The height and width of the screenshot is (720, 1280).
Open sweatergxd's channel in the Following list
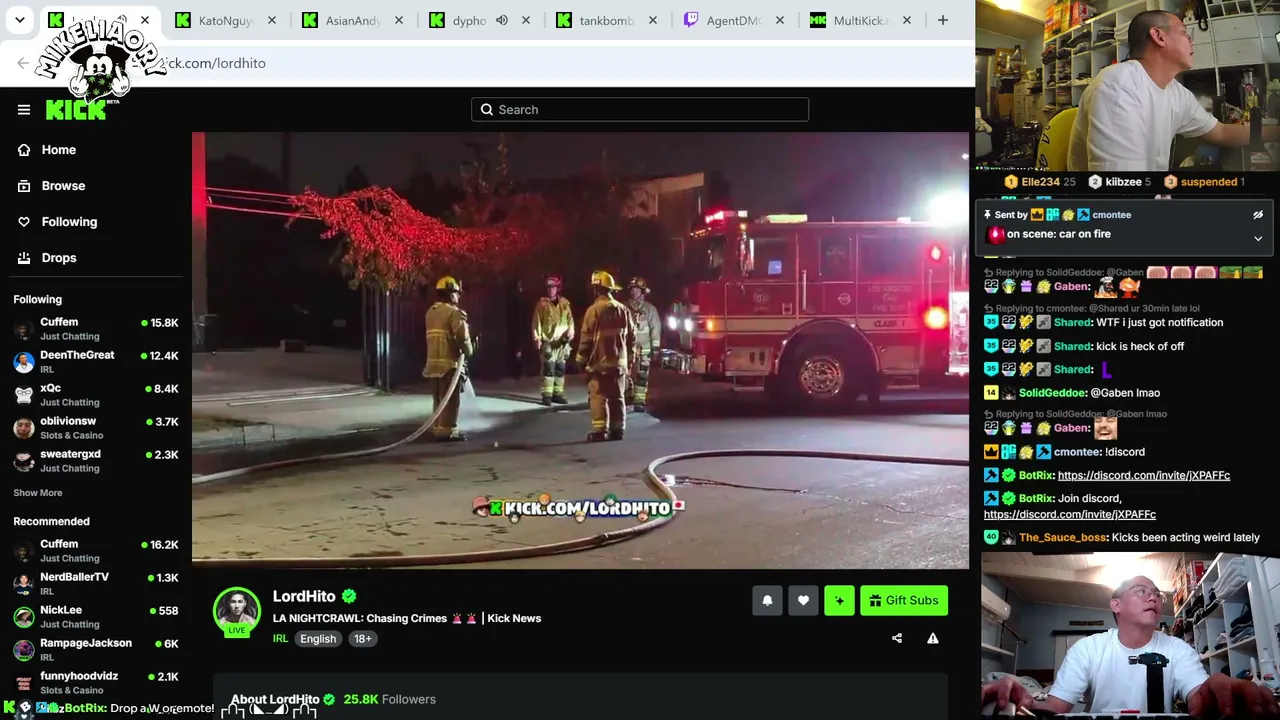click(x=96, y=461)
